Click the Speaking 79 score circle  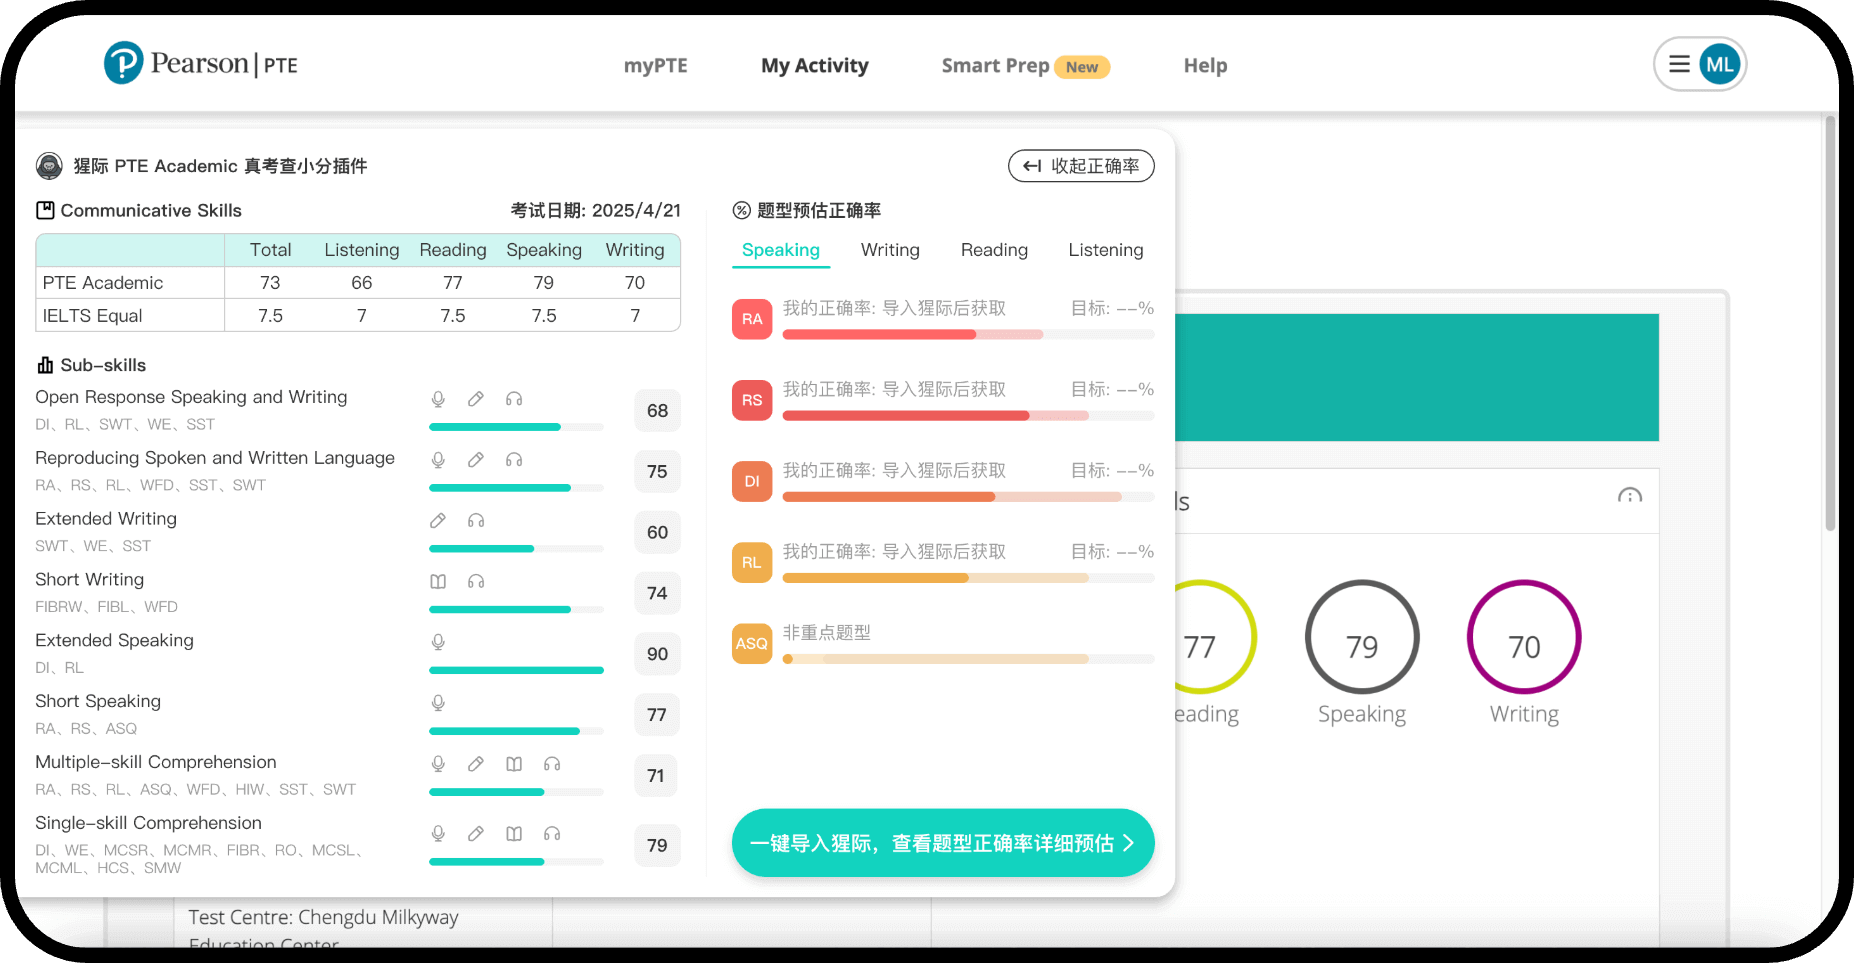pyautogui.click(x=1362, y=637)
